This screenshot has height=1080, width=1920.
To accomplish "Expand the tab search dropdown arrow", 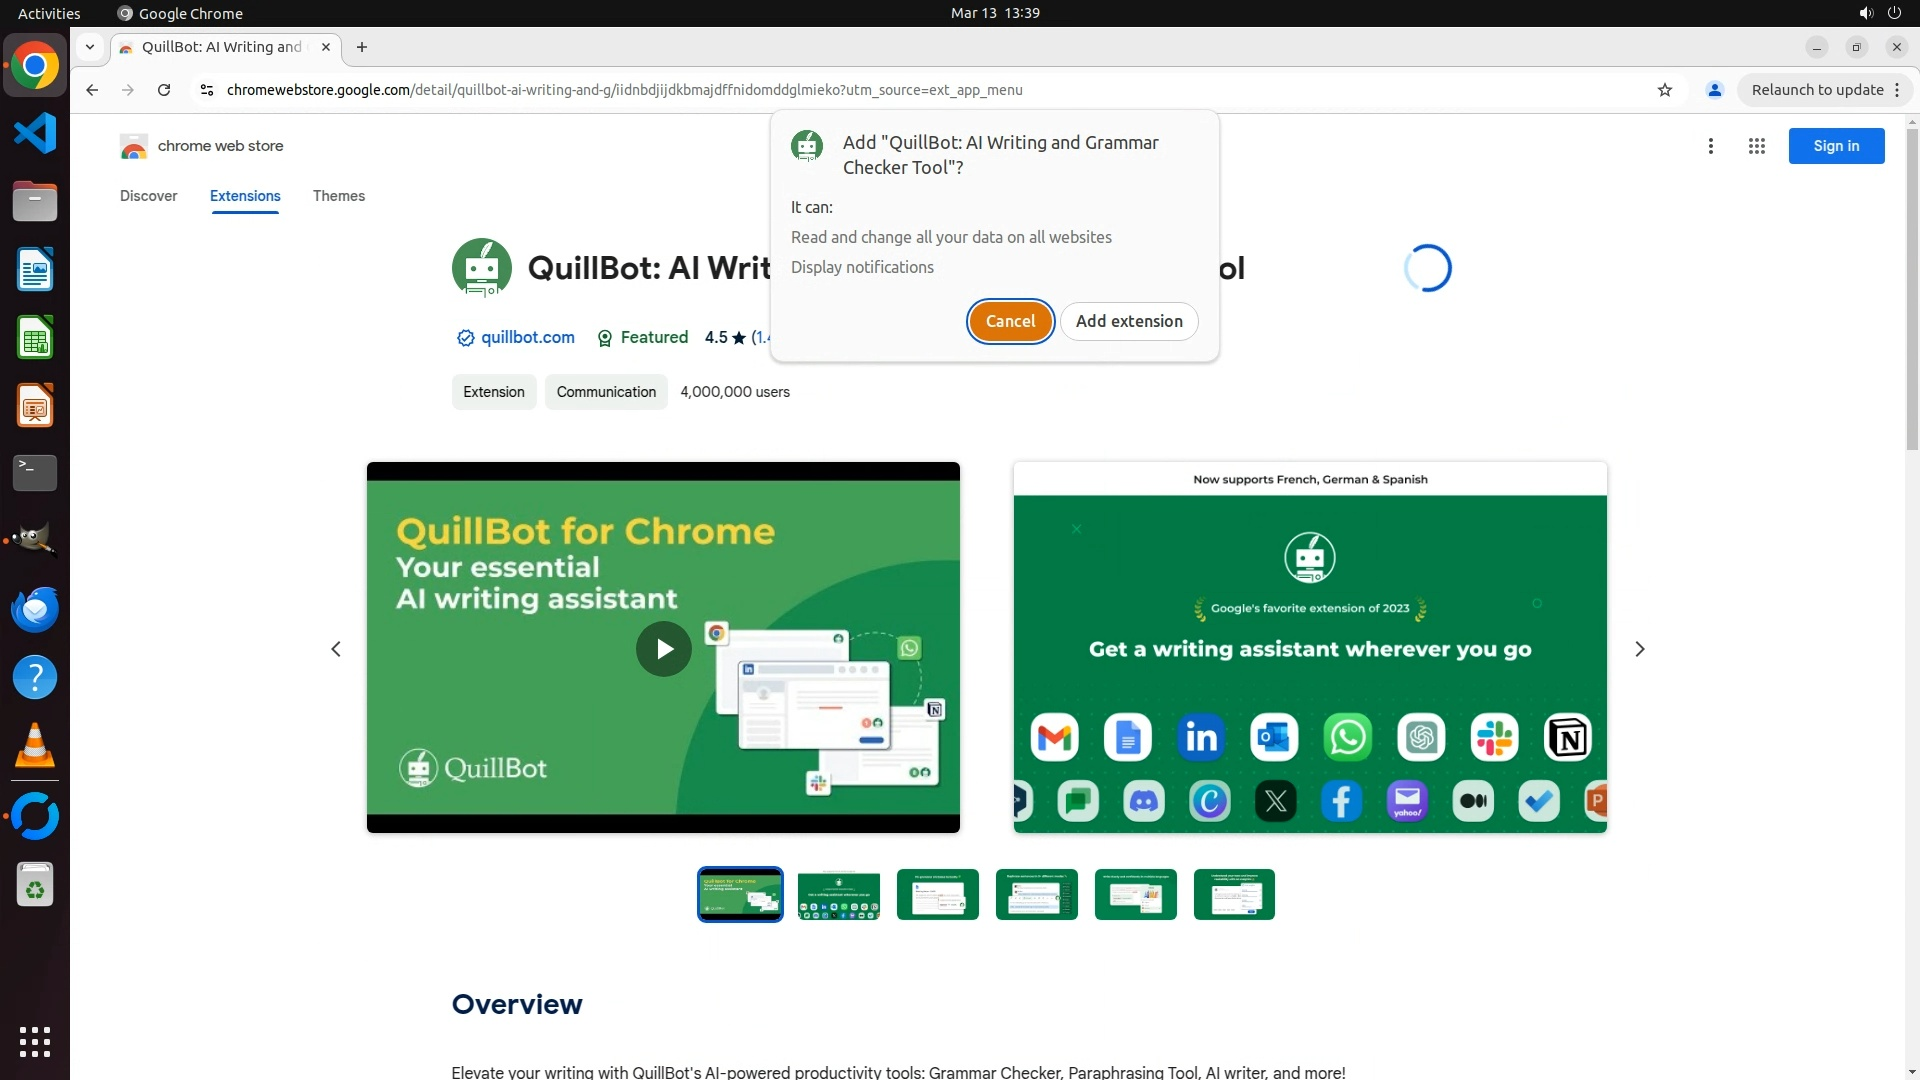I will [90, 47].
